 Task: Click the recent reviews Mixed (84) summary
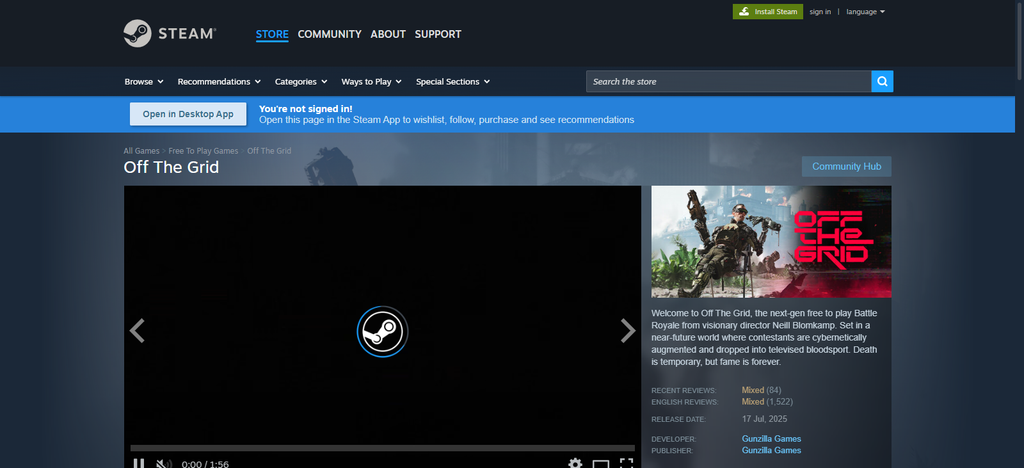(x=761, y=390)
